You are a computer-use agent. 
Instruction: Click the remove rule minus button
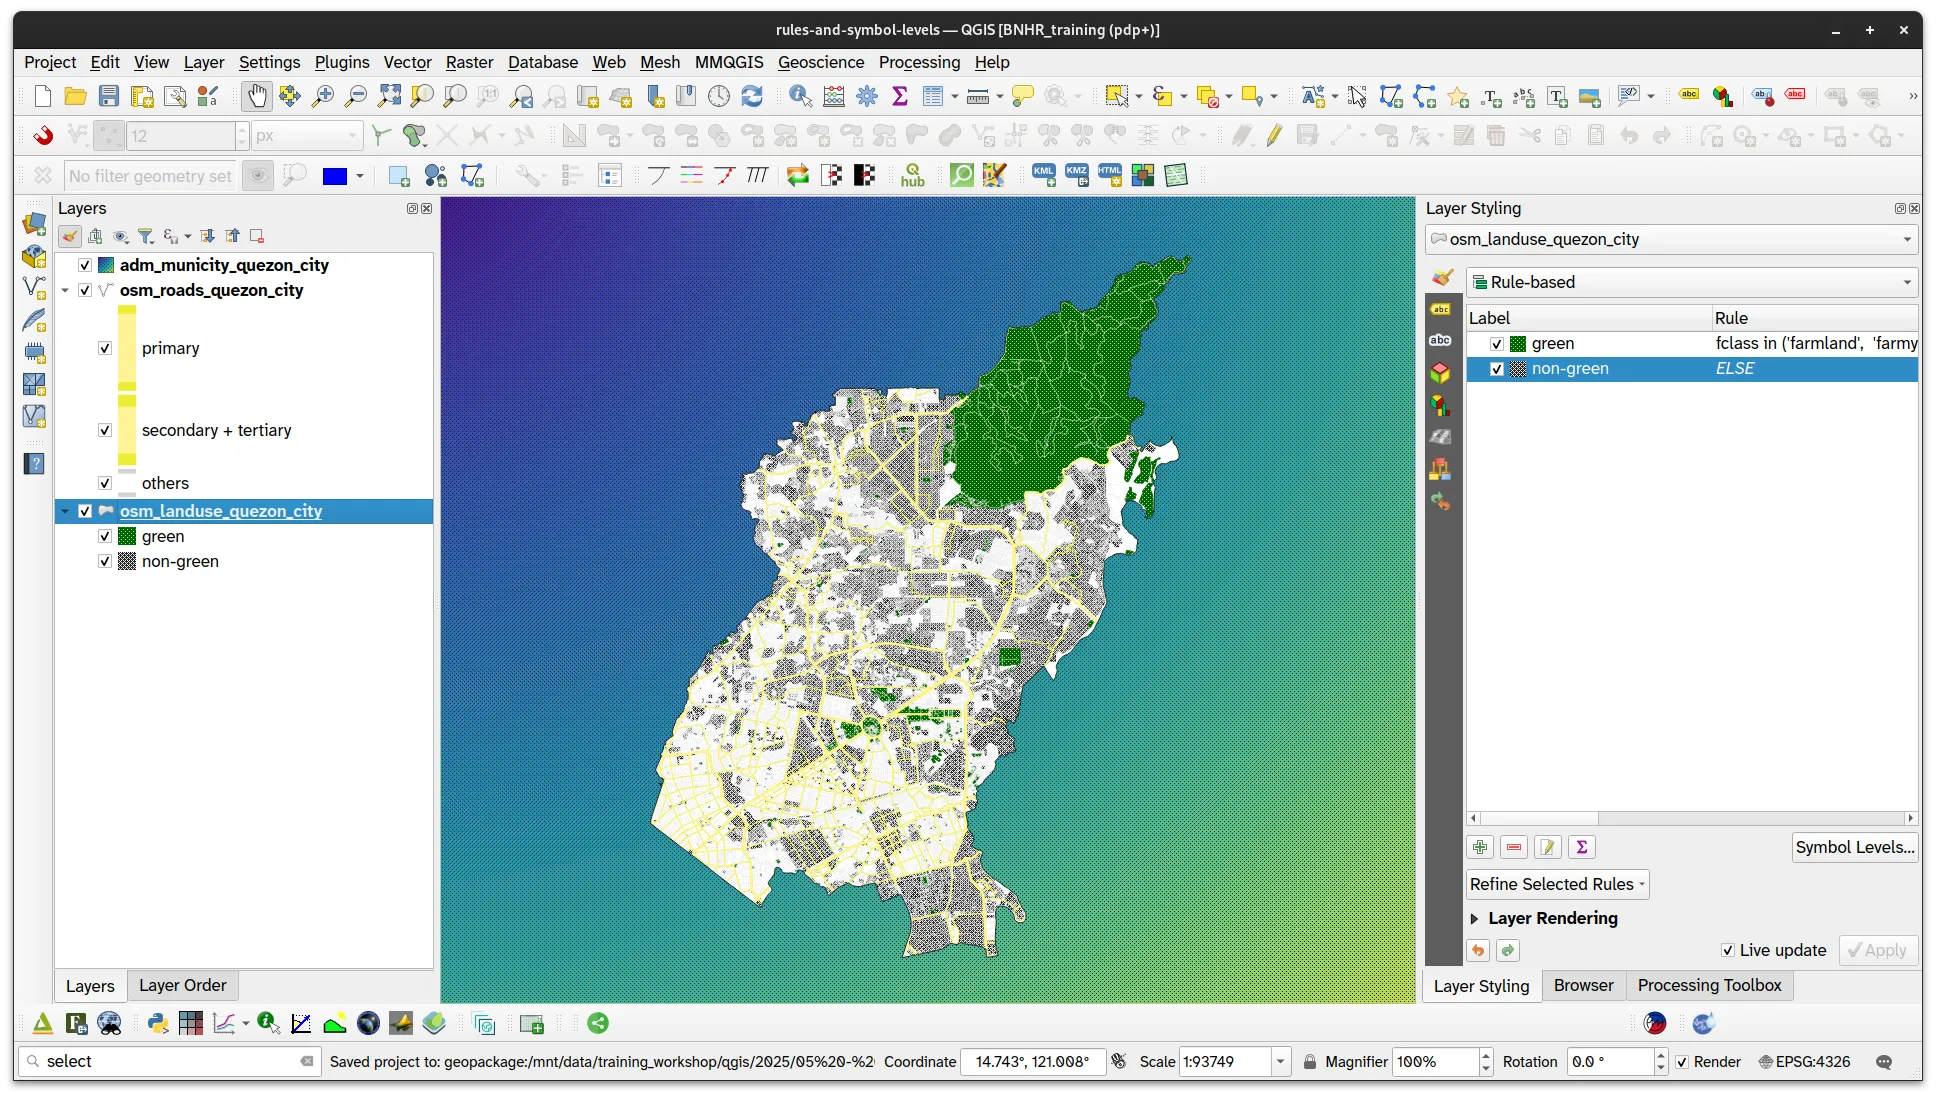(x=1514, y=847)
